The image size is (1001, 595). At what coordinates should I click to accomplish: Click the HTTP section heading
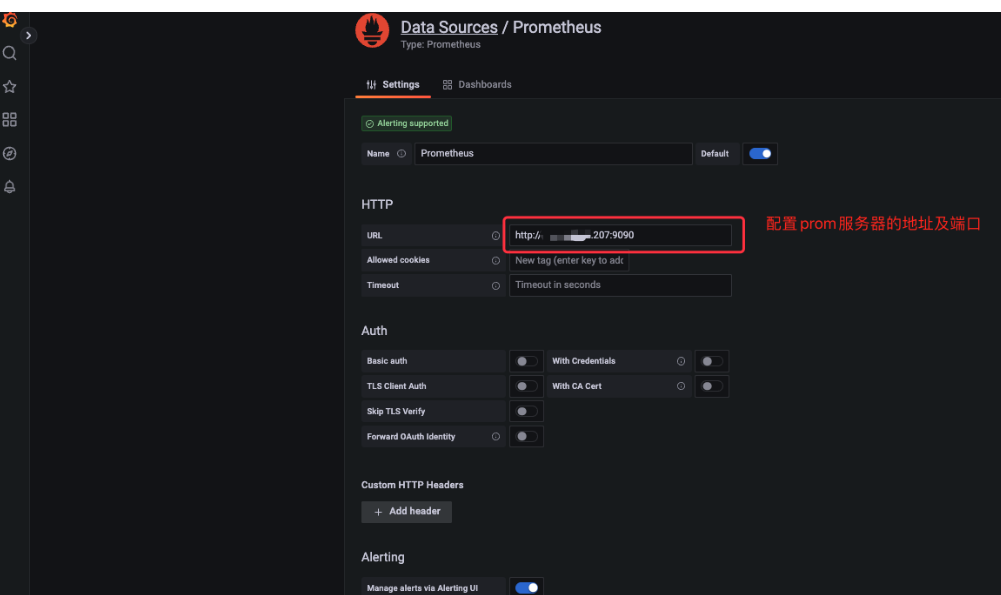click(x=377, y=204)
